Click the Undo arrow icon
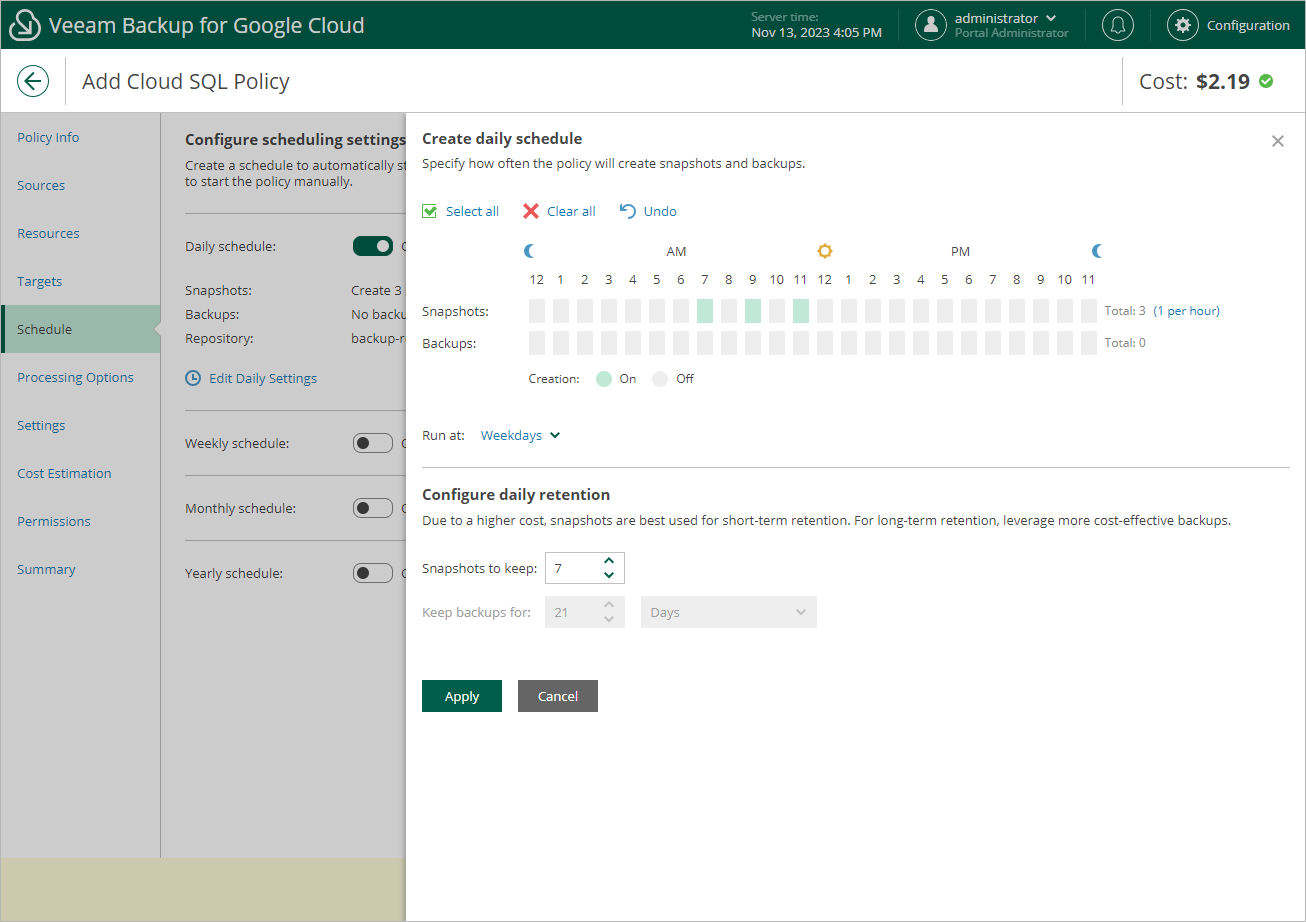Image resolution: width=1306 pixels, height=922 pixels. (x=628, y=211)
